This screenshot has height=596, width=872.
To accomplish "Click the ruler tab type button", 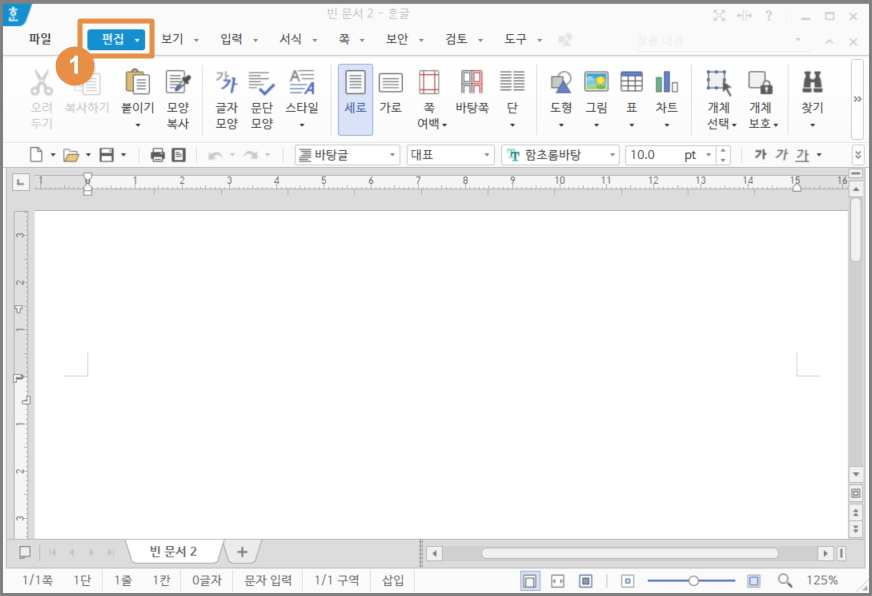I will coord(21,182).
